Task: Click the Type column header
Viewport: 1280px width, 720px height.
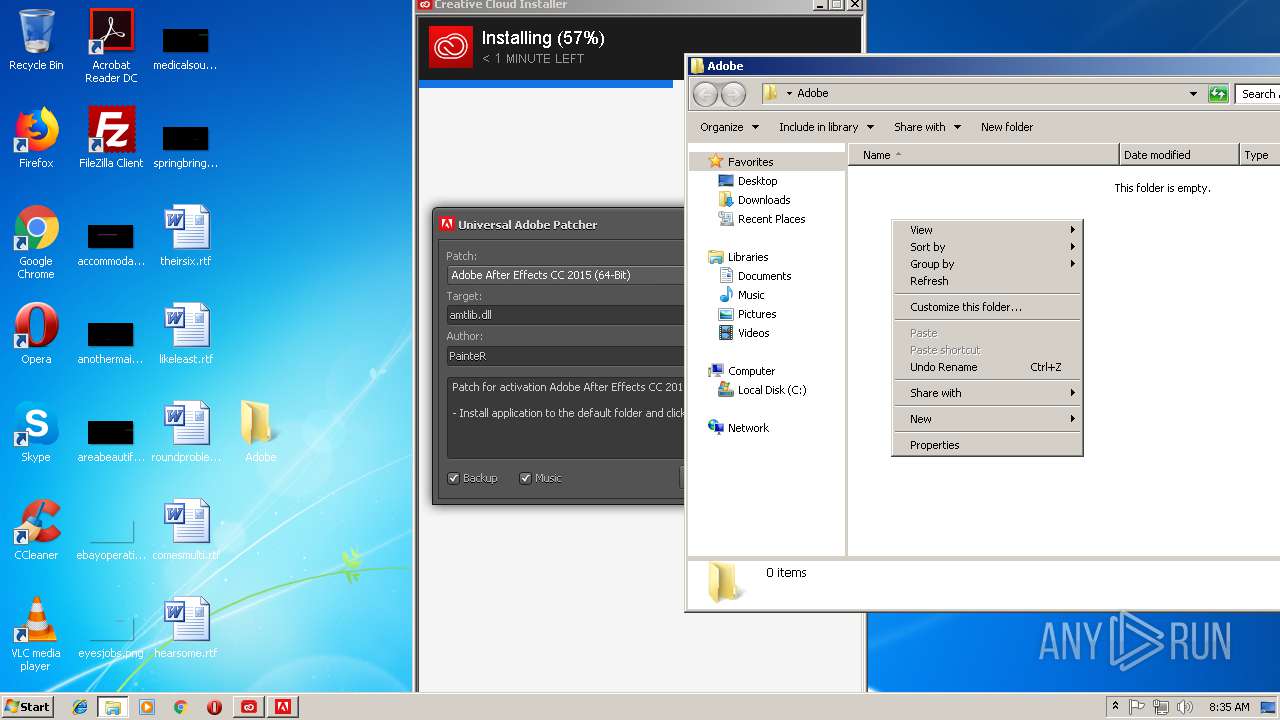Action: click(x=1259, y=155)
